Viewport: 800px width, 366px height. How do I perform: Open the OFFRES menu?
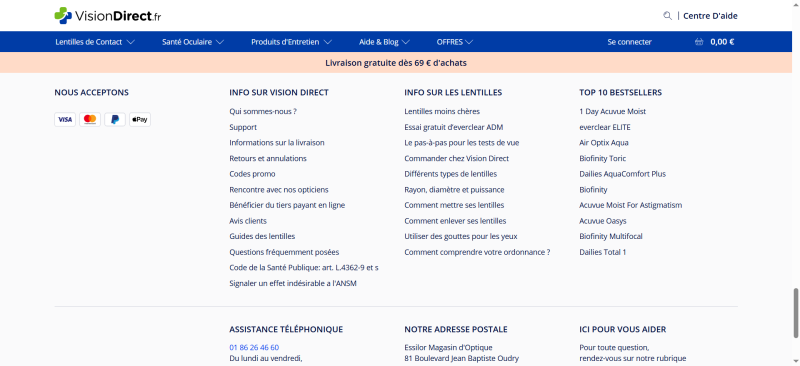[449, 42]
